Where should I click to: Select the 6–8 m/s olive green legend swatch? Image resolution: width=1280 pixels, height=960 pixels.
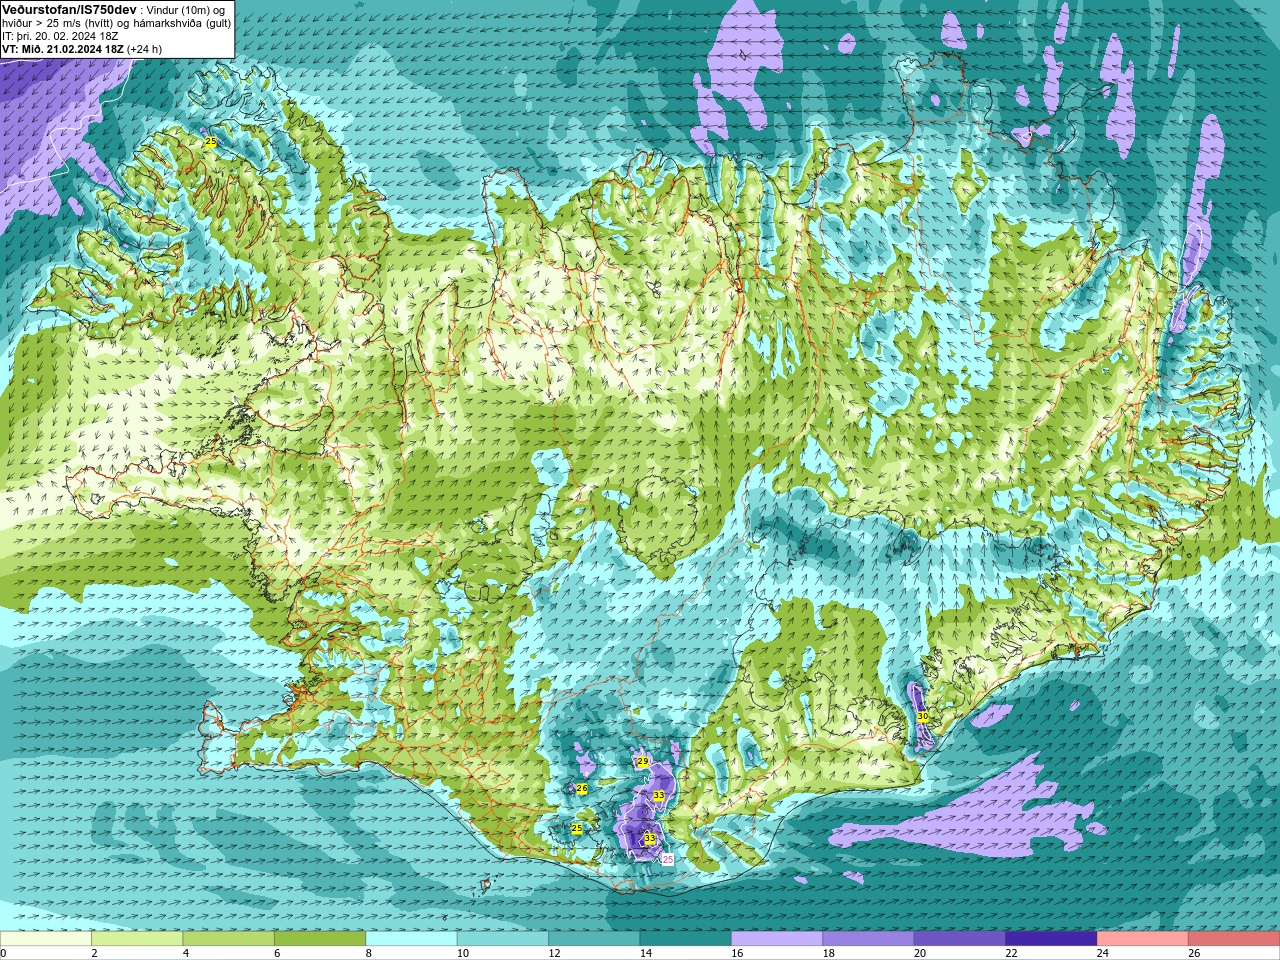(x=320, y=939)
